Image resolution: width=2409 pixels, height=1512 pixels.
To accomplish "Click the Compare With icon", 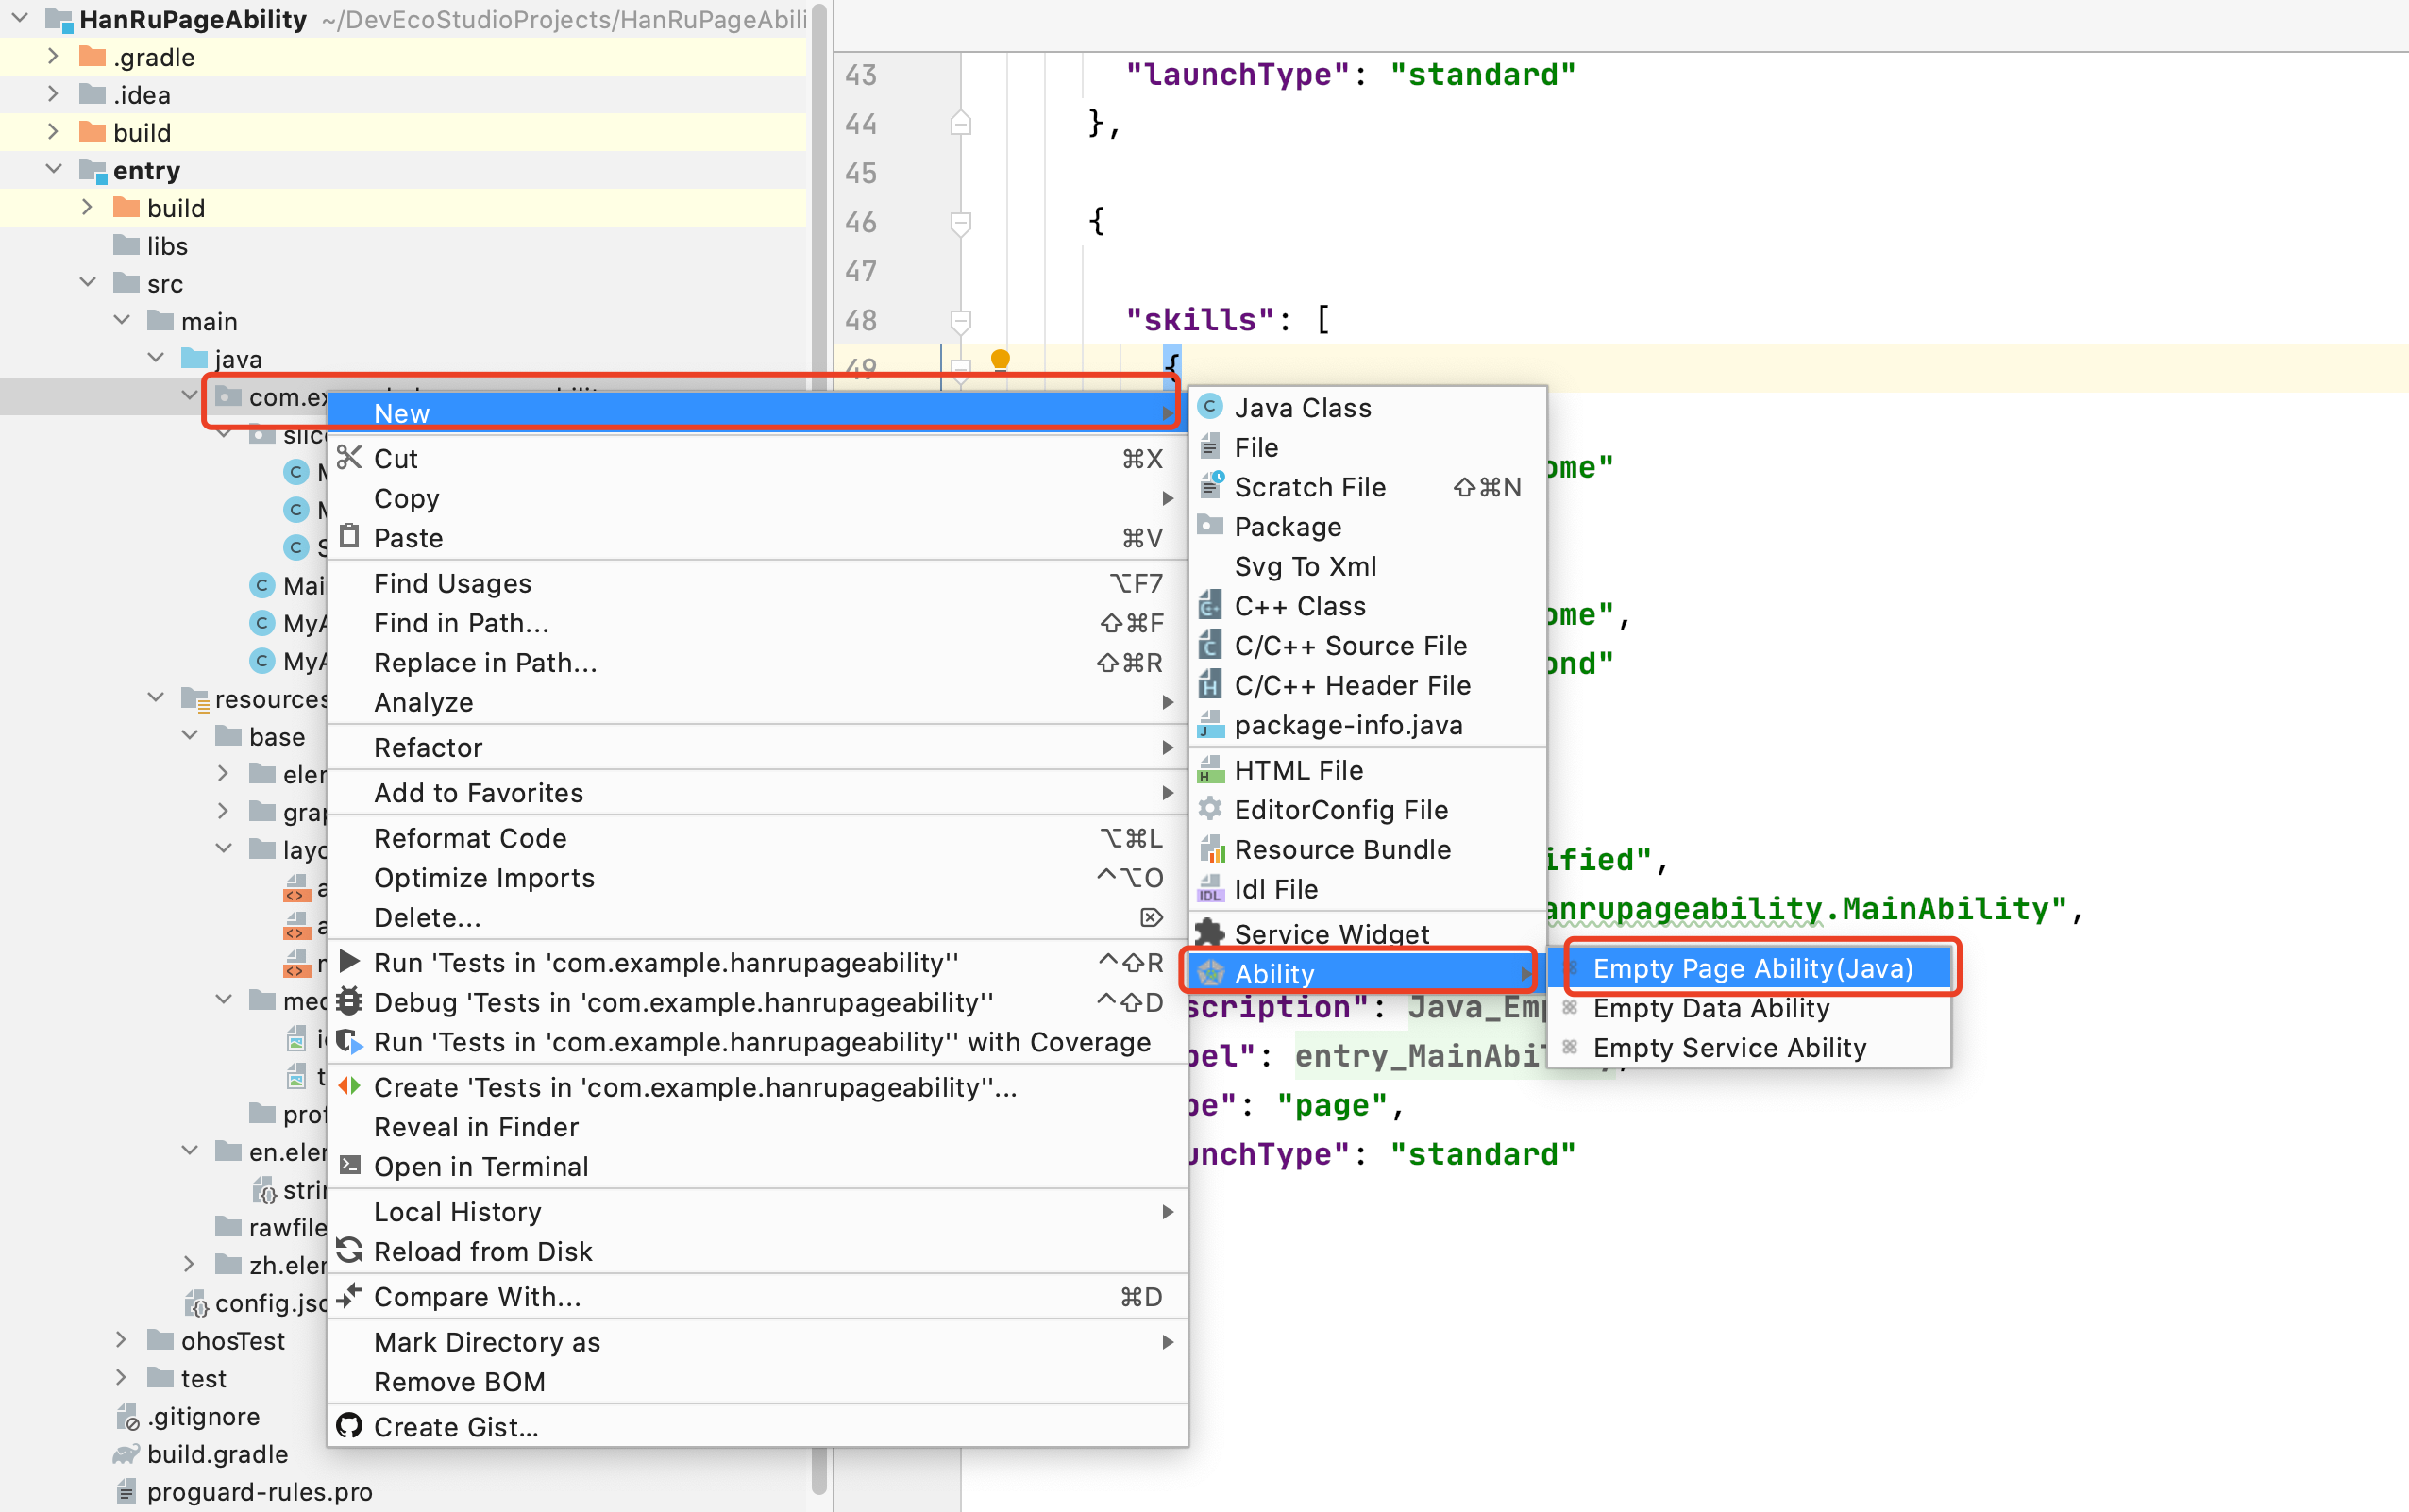I will [x=349, y=1296].
